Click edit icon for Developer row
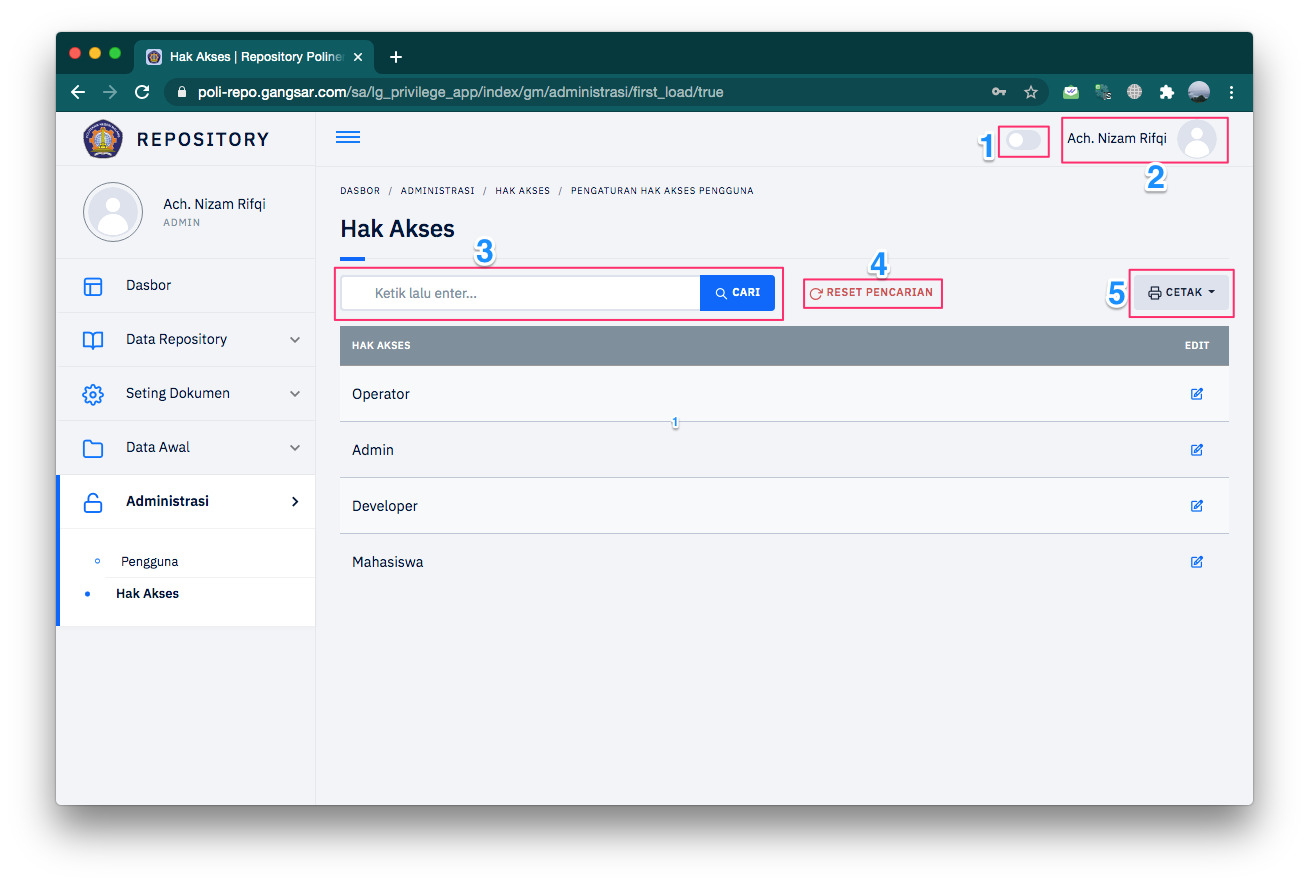The height and width of the screenshot is (885, 1309). click(1196, 506)
